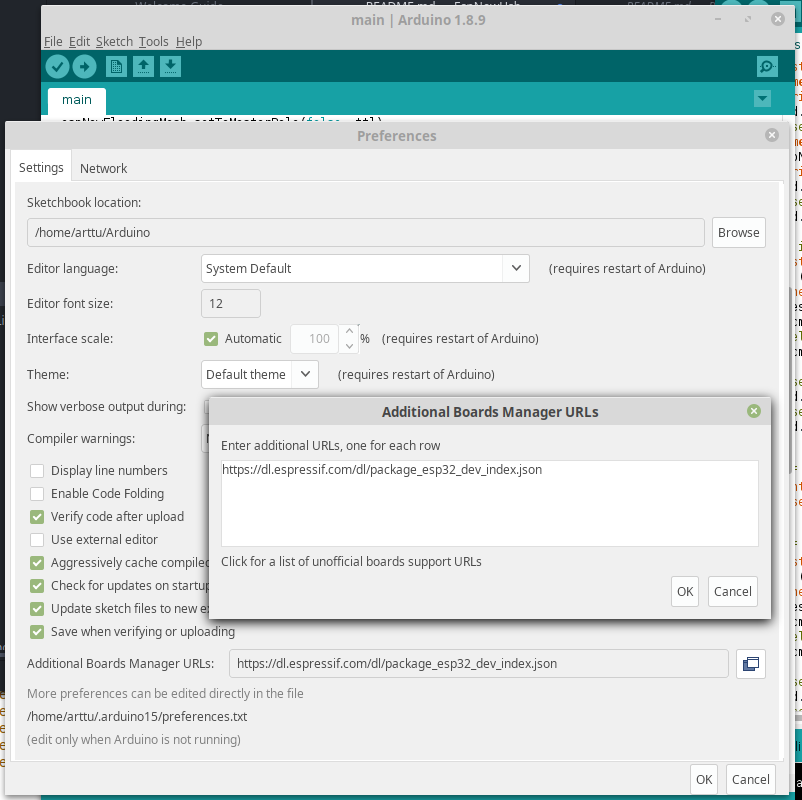Open the Tools menu
802x800 pixels.
point(153,41)
